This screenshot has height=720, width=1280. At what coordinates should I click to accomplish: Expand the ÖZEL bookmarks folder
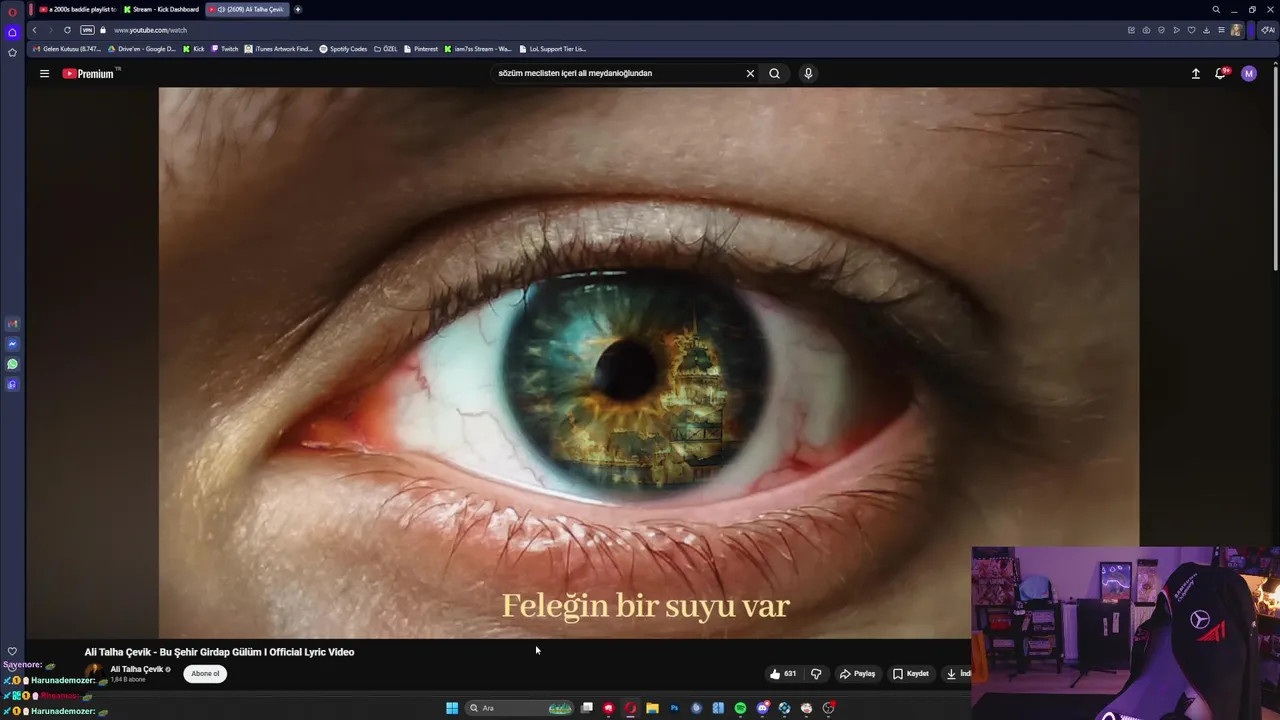(385, 49)
